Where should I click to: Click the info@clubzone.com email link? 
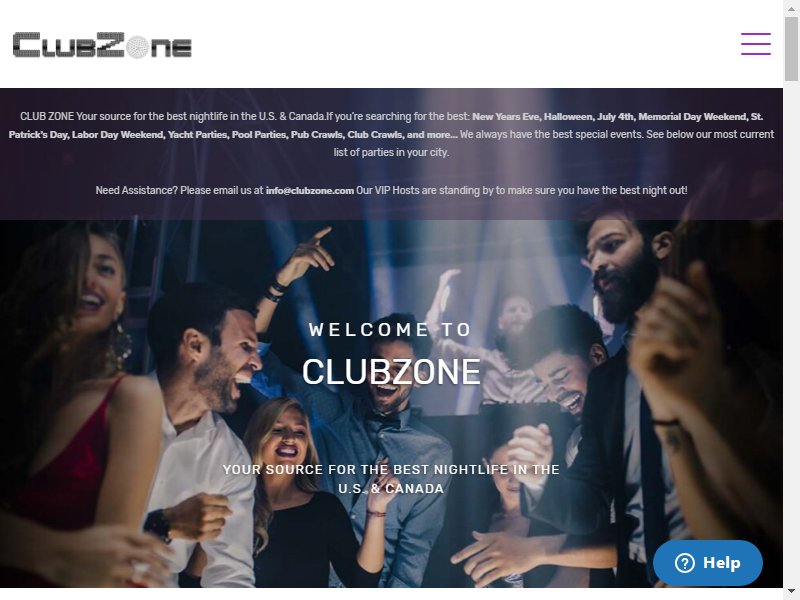(x=310, y=191)
